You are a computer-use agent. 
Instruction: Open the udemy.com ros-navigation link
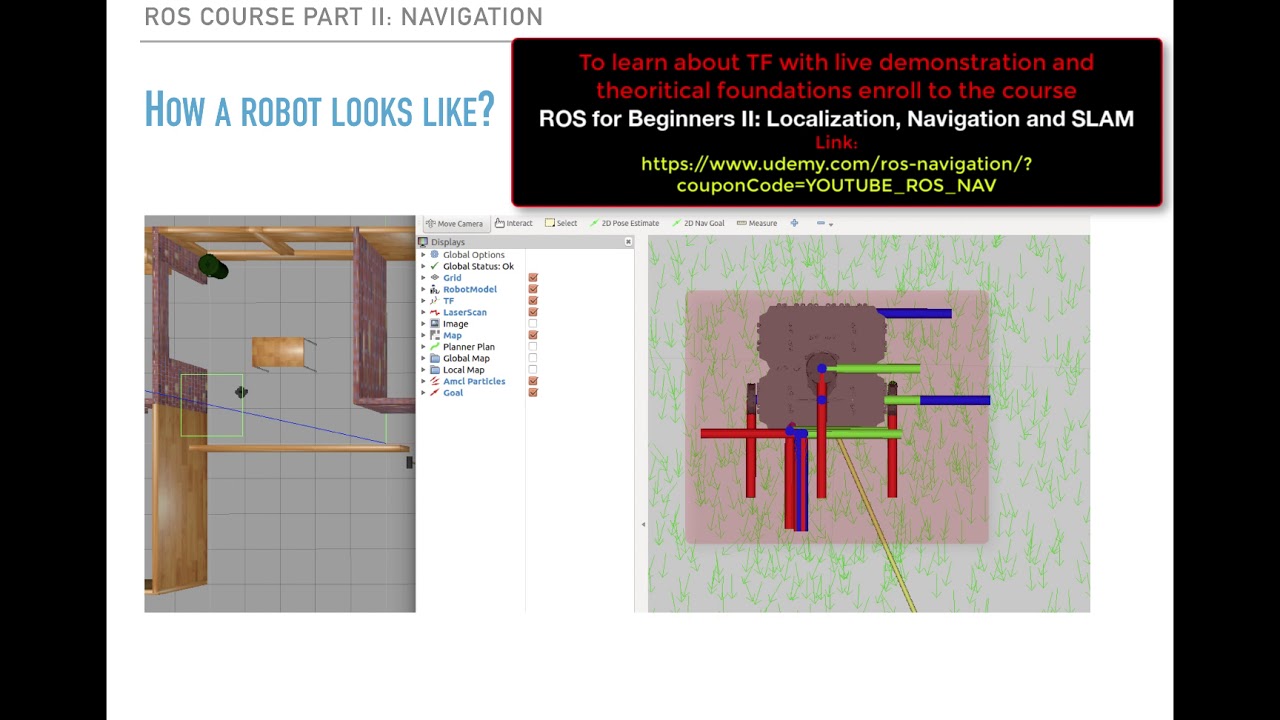pos(836,174)
